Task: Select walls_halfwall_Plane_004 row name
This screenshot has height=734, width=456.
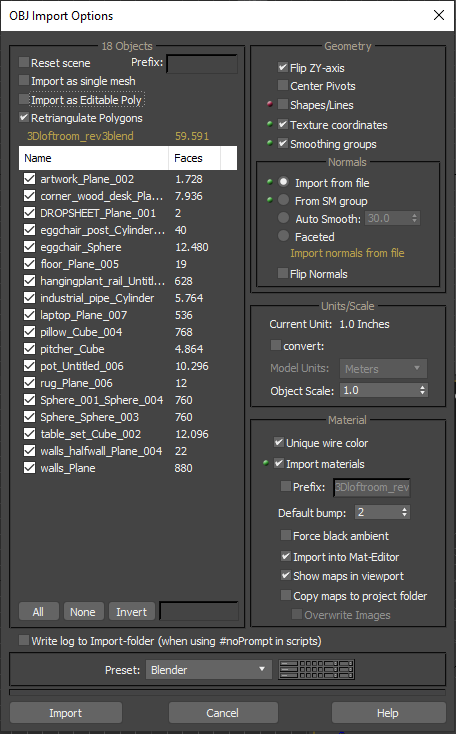Action: pos(101,451)
